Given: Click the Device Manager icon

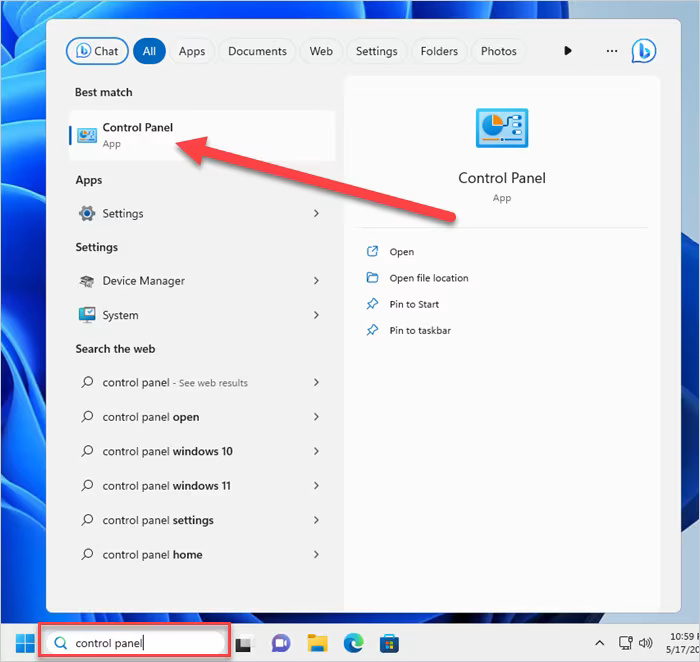Looking at the screenshot, I should click(87, 281).
